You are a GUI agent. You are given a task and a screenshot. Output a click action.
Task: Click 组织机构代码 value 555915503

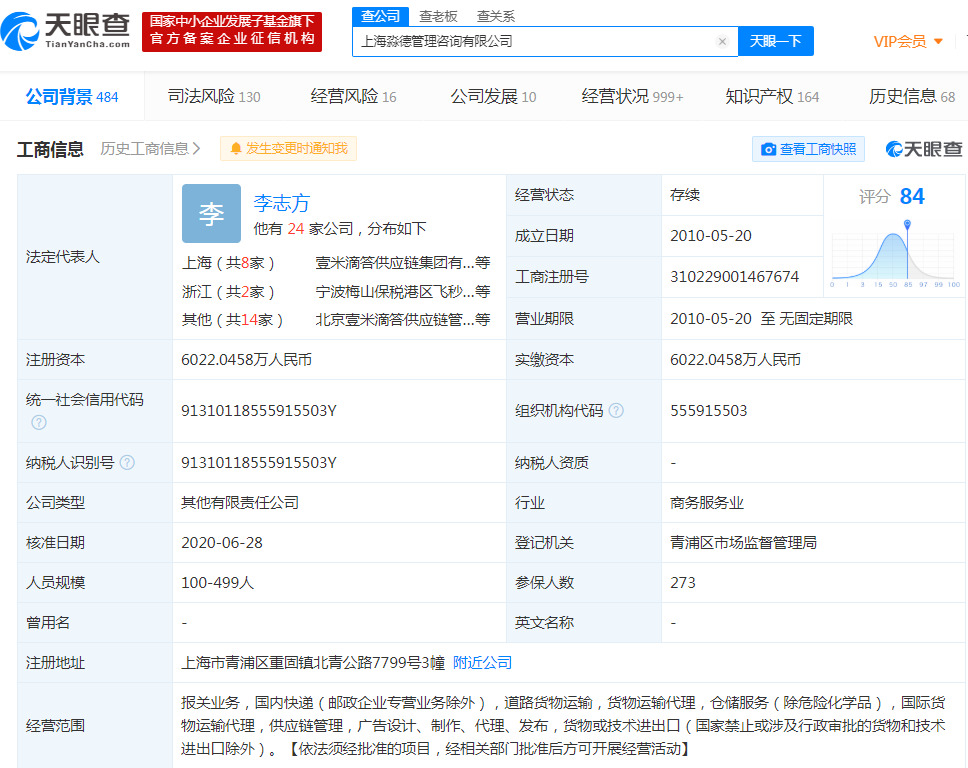[x=709, y=411]
